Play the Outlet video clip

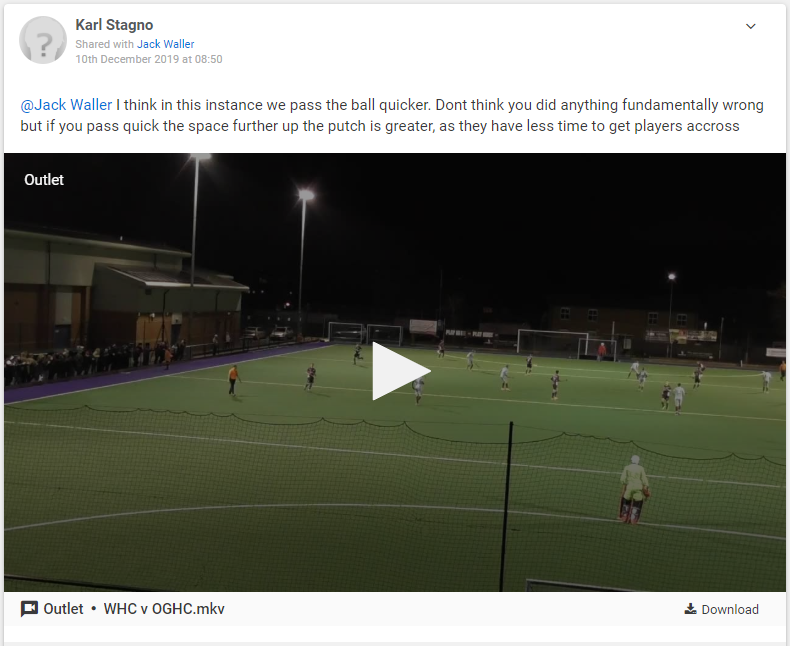[401, 371]
